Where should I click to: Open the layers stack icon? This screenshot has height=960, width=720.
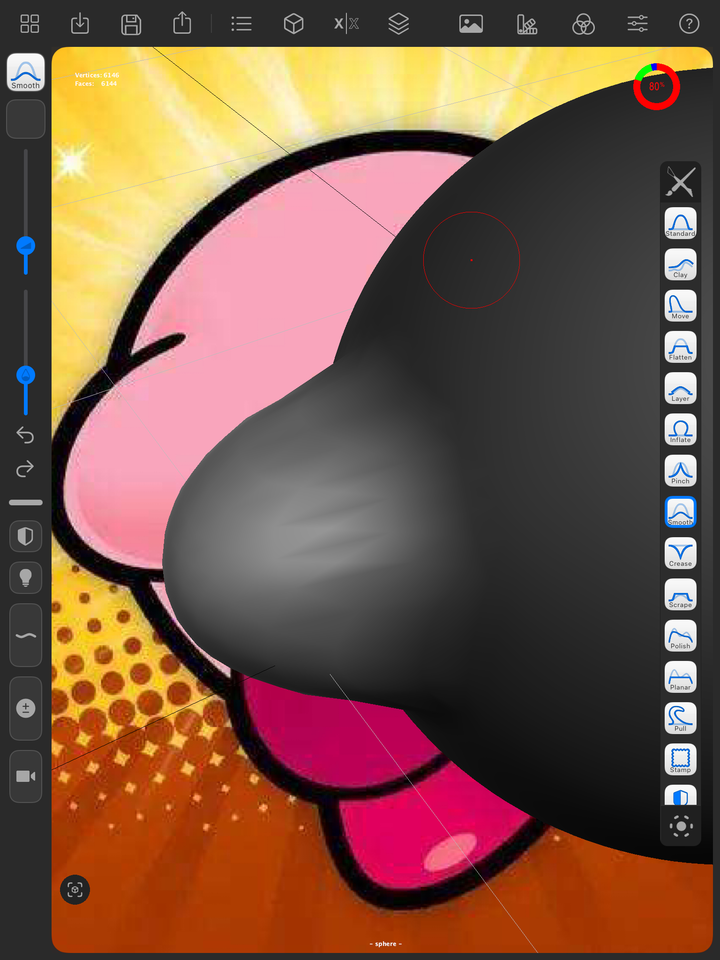pos(399,24)
